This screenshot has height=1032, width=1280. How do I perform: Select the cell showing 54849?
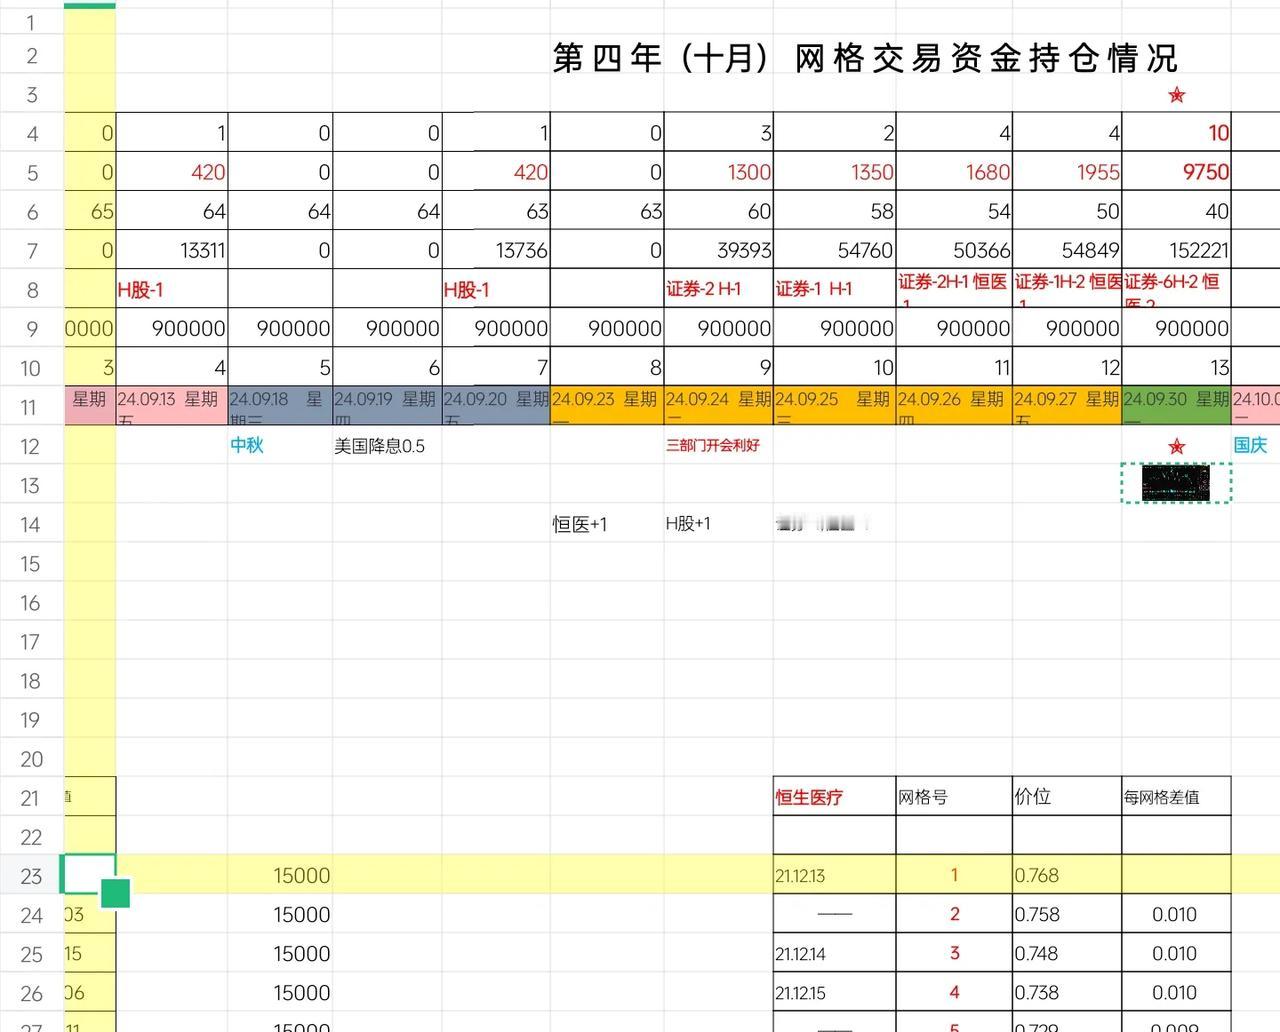(x=1067, y=250)
